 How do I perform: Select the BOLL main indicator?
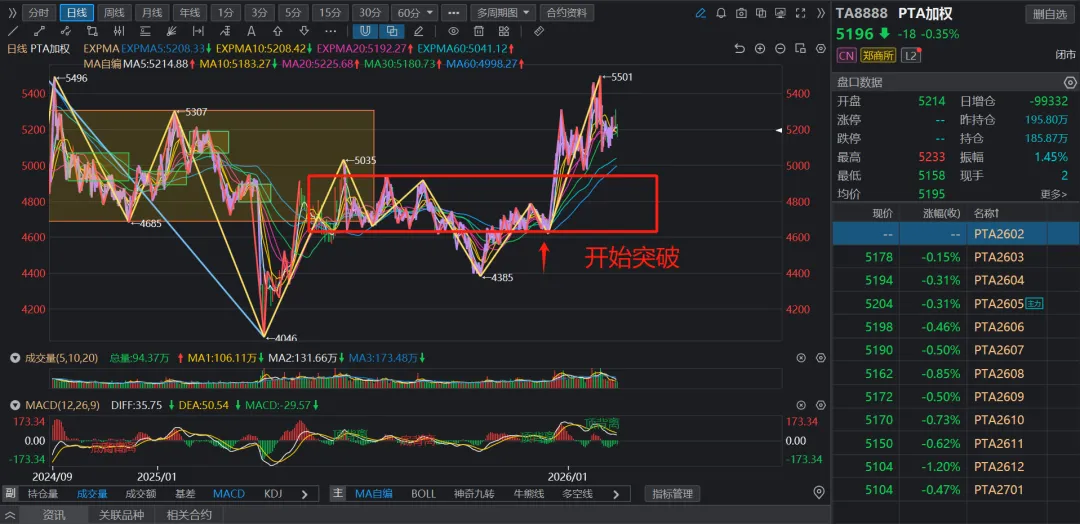coord(424,494)
